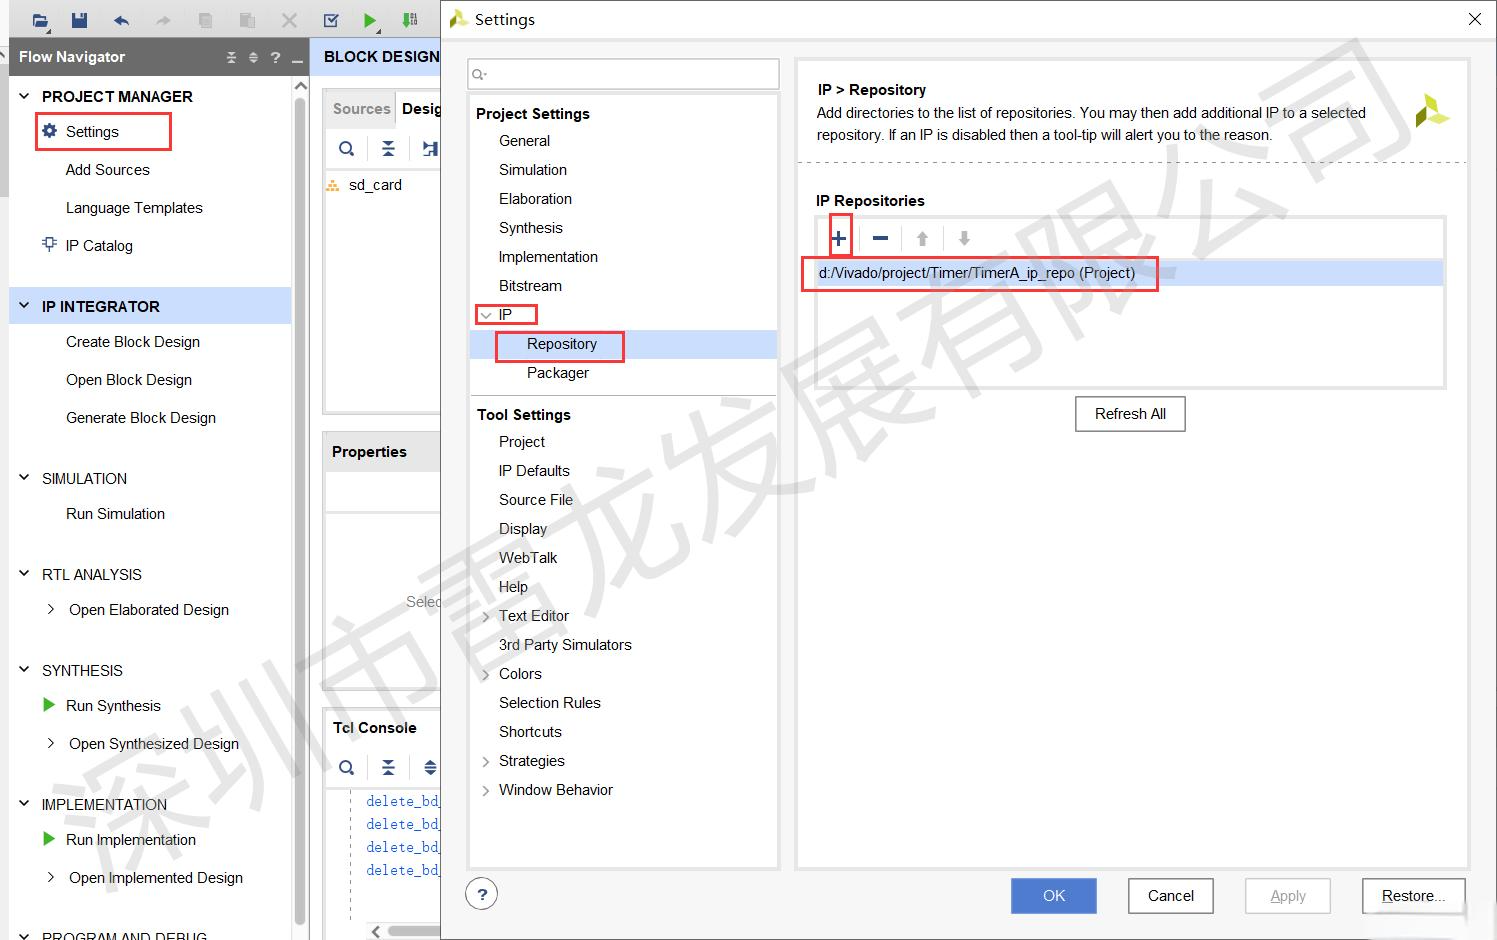This screenshot has width=1497, height=940.
Task: Click the expand all icon in Tcl Console
Action: 430,768
